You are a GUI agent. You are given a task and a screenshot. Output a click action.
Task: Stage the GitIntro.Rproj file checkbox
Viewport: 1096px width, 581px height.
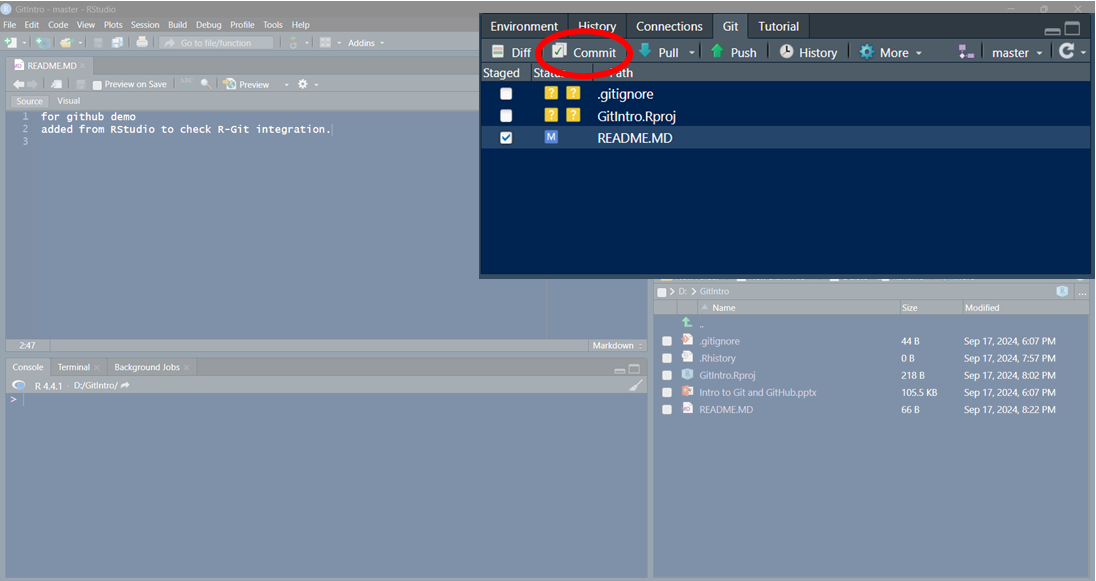pos(506,115)
